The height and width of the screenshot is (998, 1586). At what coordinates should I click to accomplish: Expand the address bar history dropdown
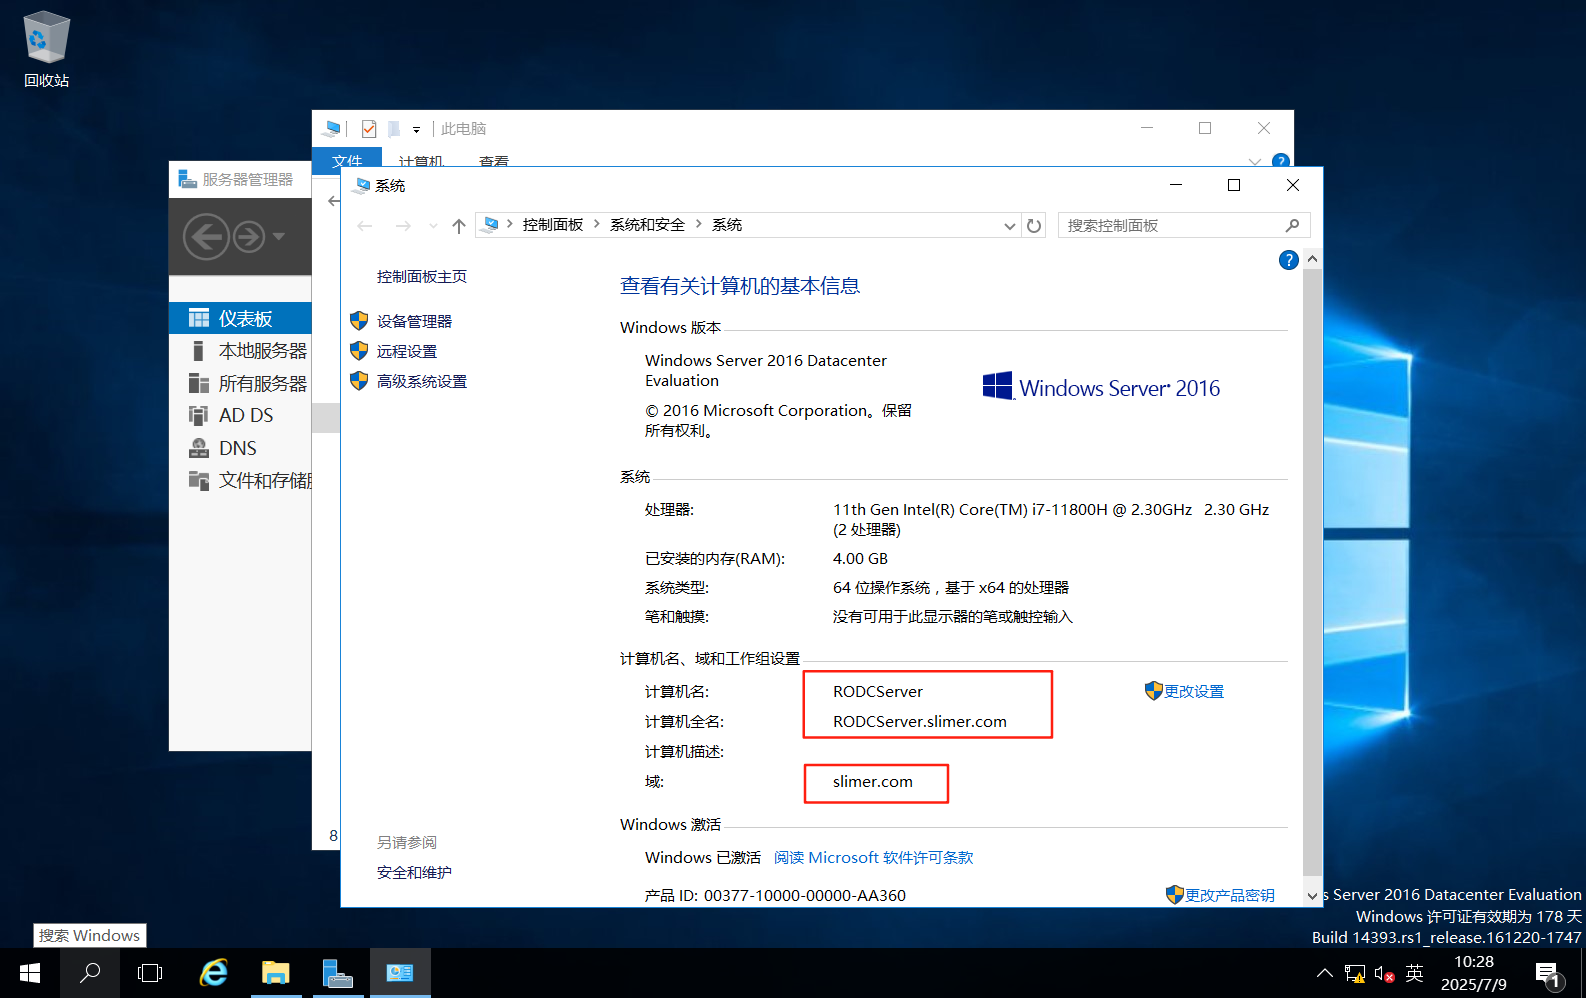pos(1010,226)
